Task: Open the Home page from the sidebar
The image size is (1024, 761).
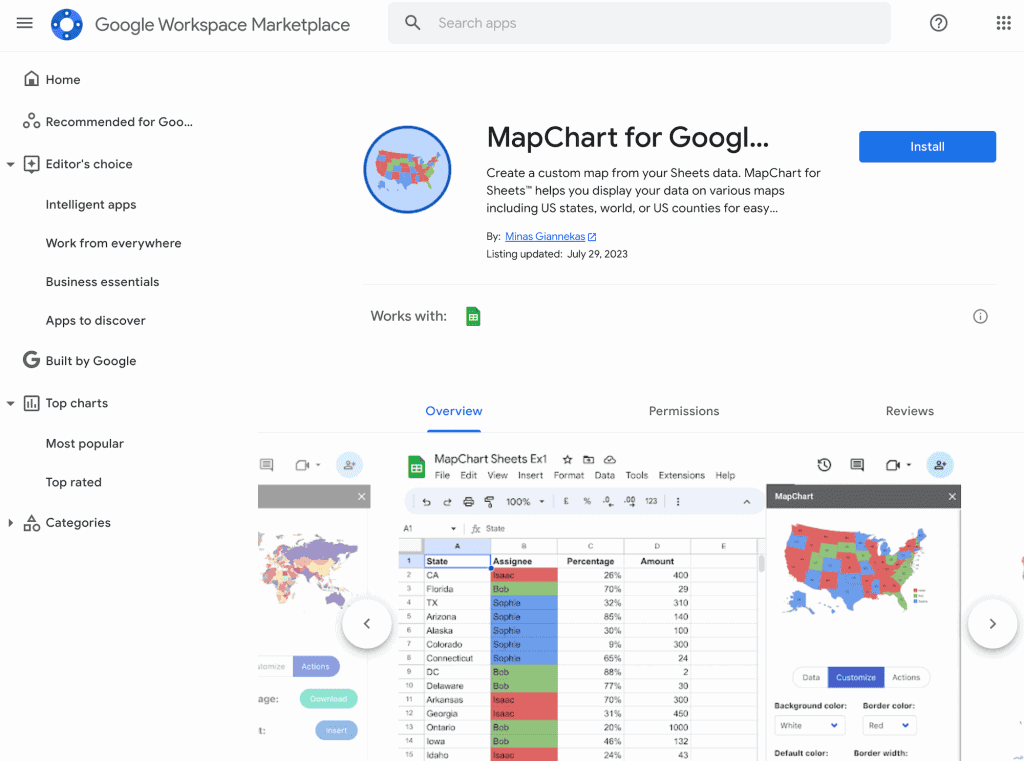Action: pyautogui.click(x=63, y=80)
